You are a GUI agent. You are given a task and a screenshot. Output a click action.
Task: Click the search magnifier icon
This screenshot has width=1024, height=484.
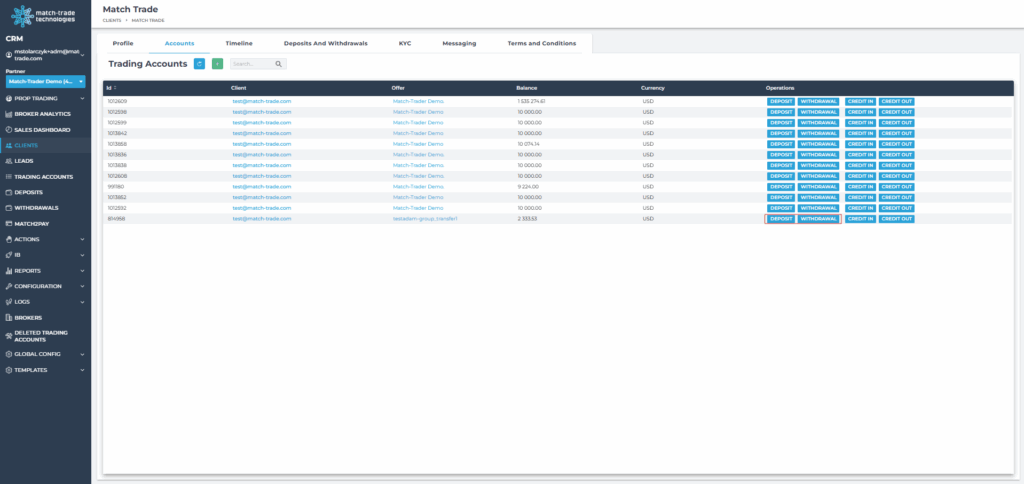279,64
